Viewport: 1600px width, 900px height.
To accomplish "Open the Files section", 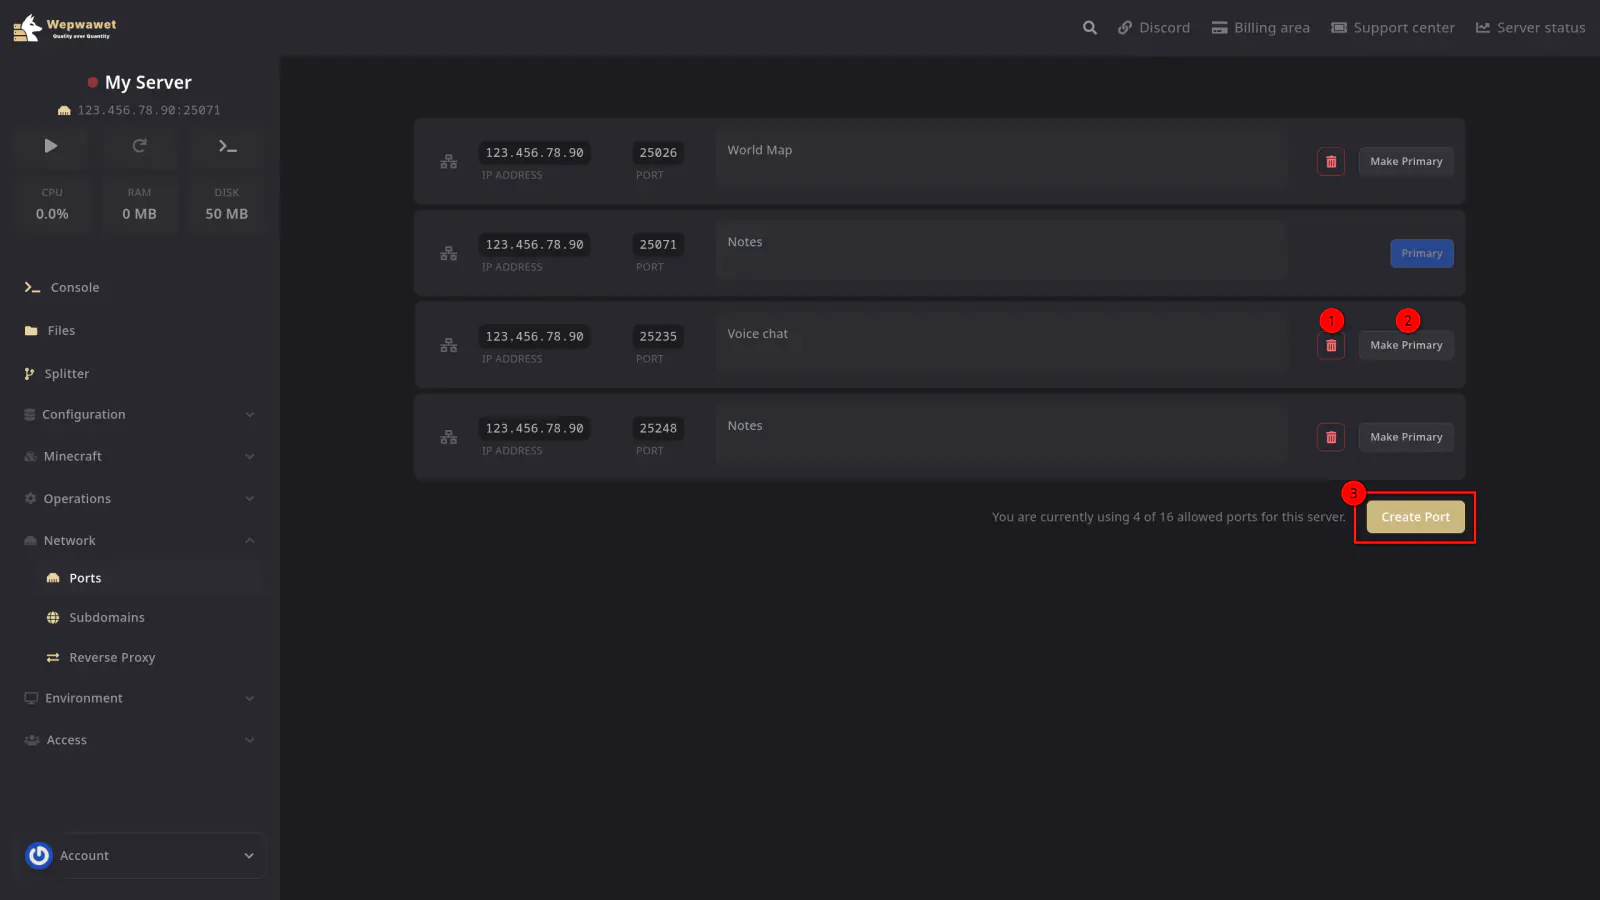I will pos(61,331).
